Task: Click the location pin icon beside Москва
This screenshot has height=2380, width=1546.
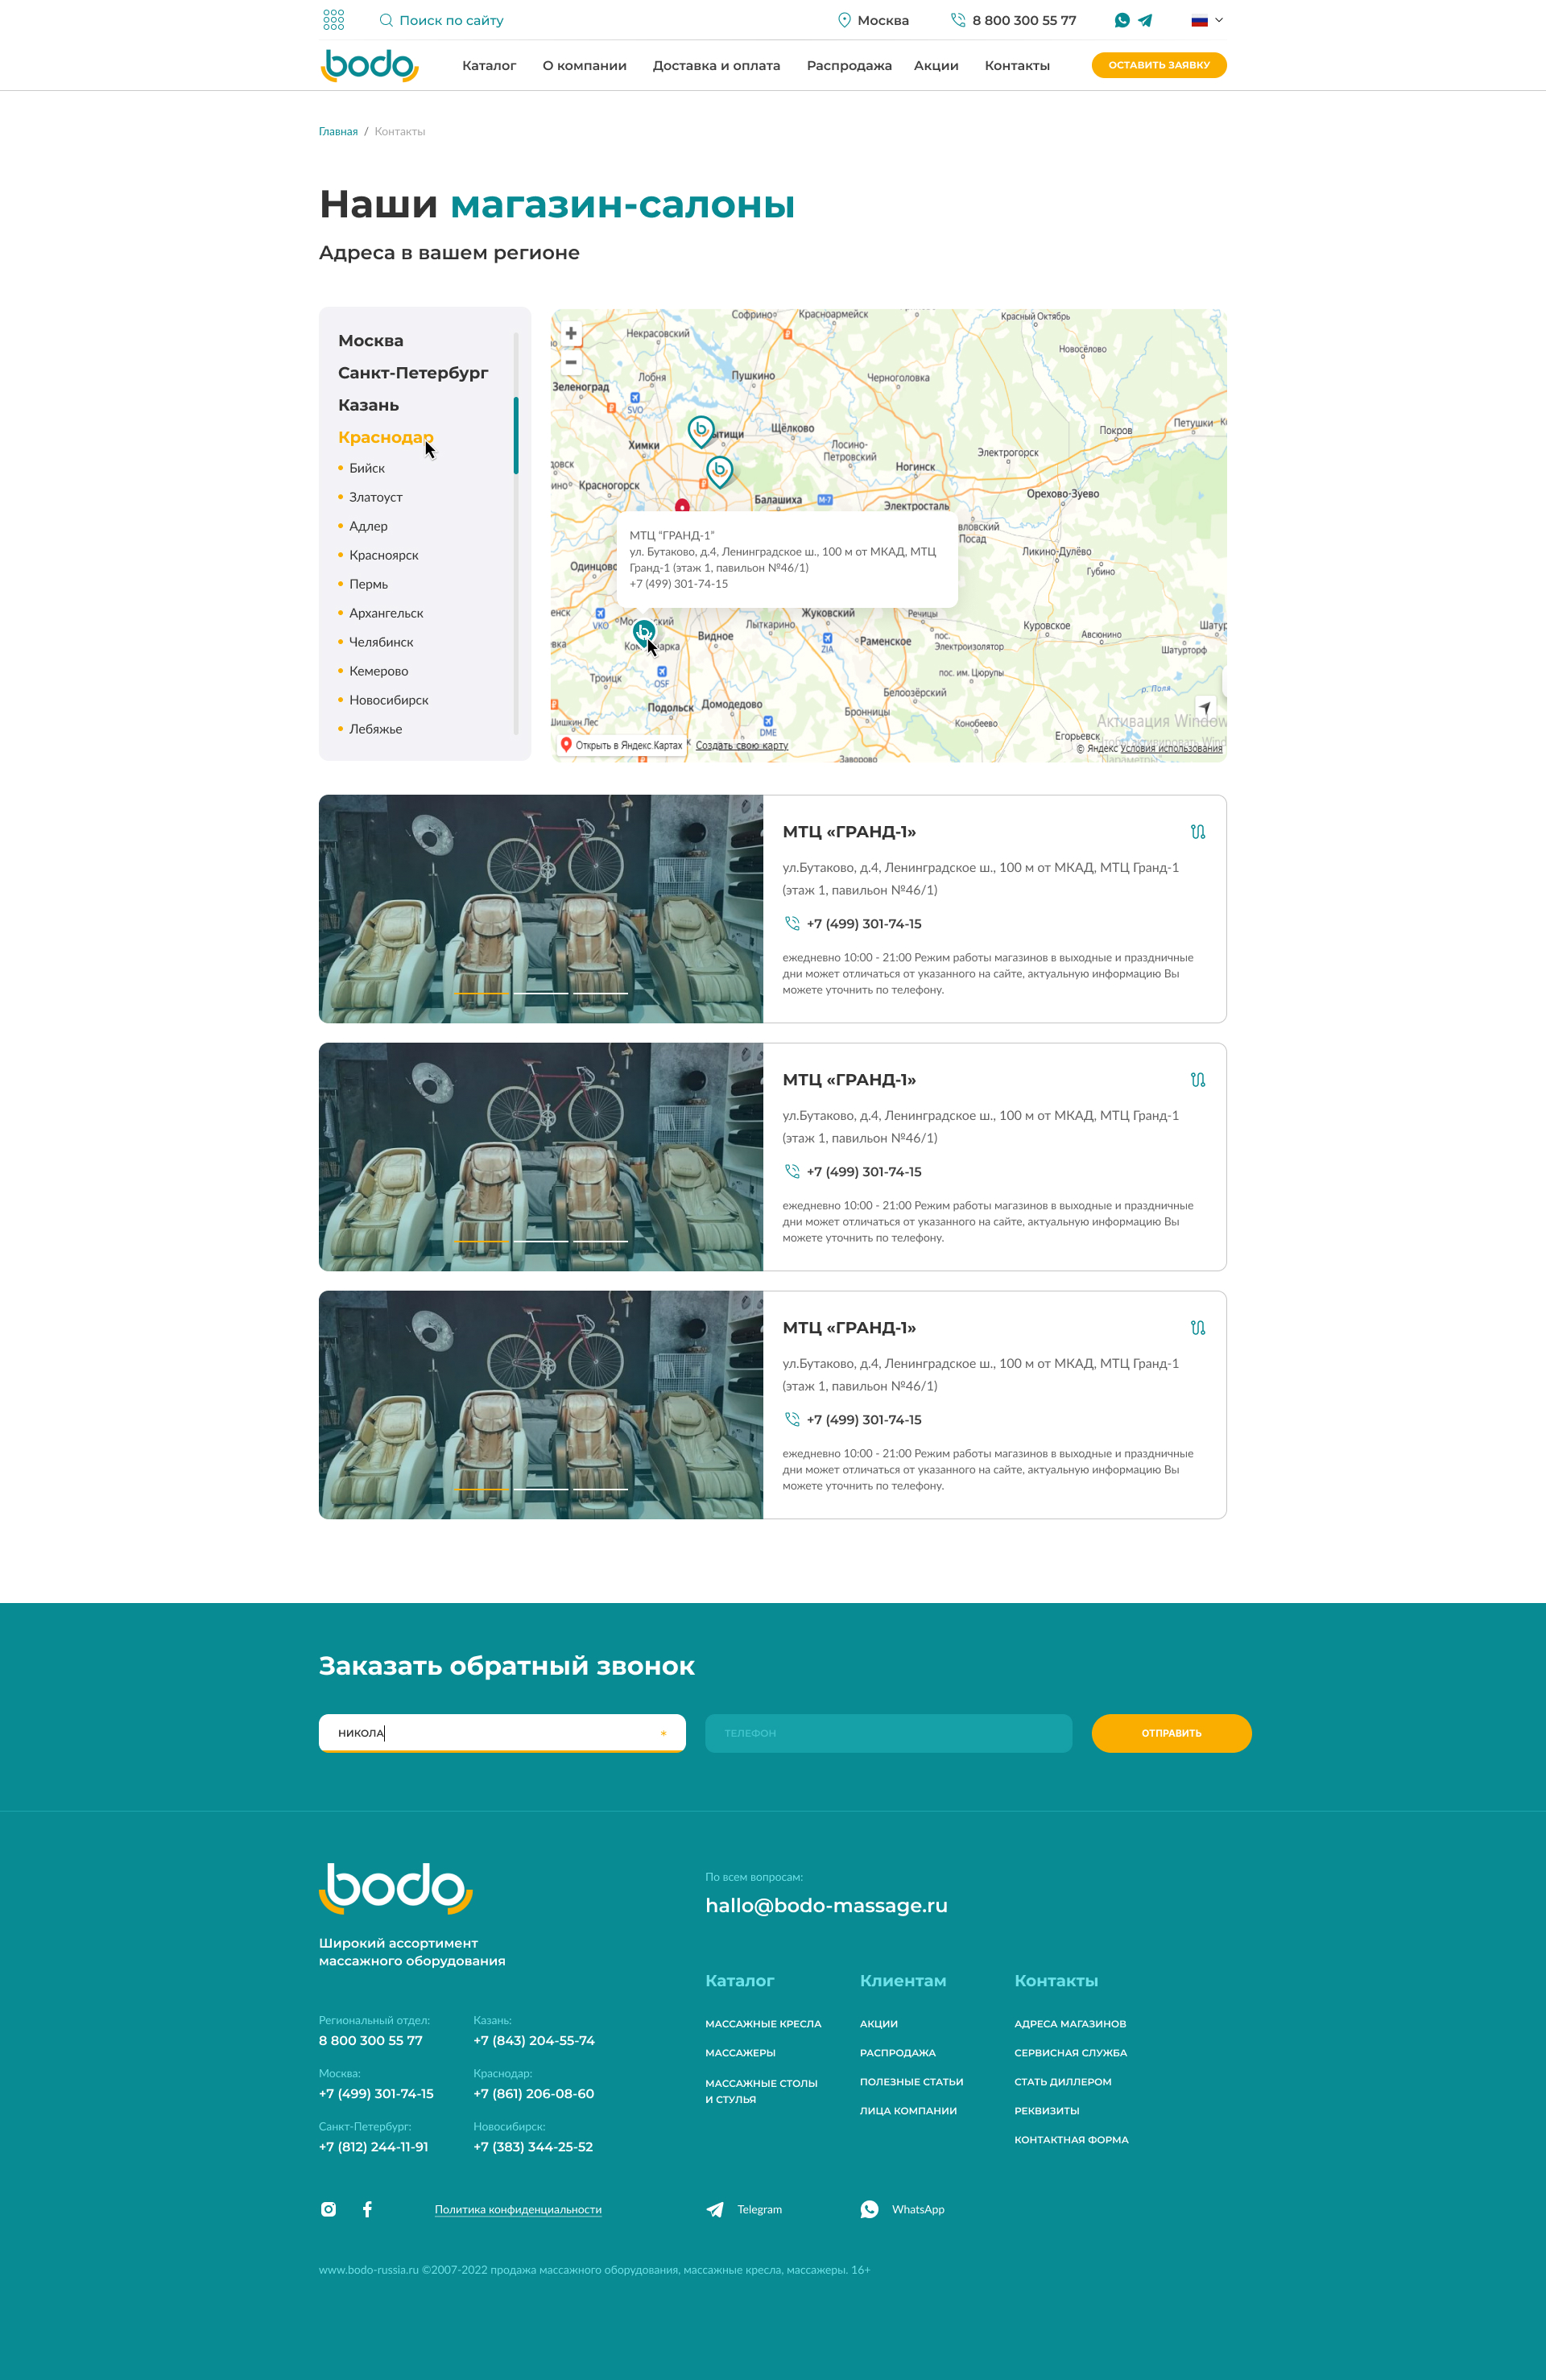Action: [844, 20]
